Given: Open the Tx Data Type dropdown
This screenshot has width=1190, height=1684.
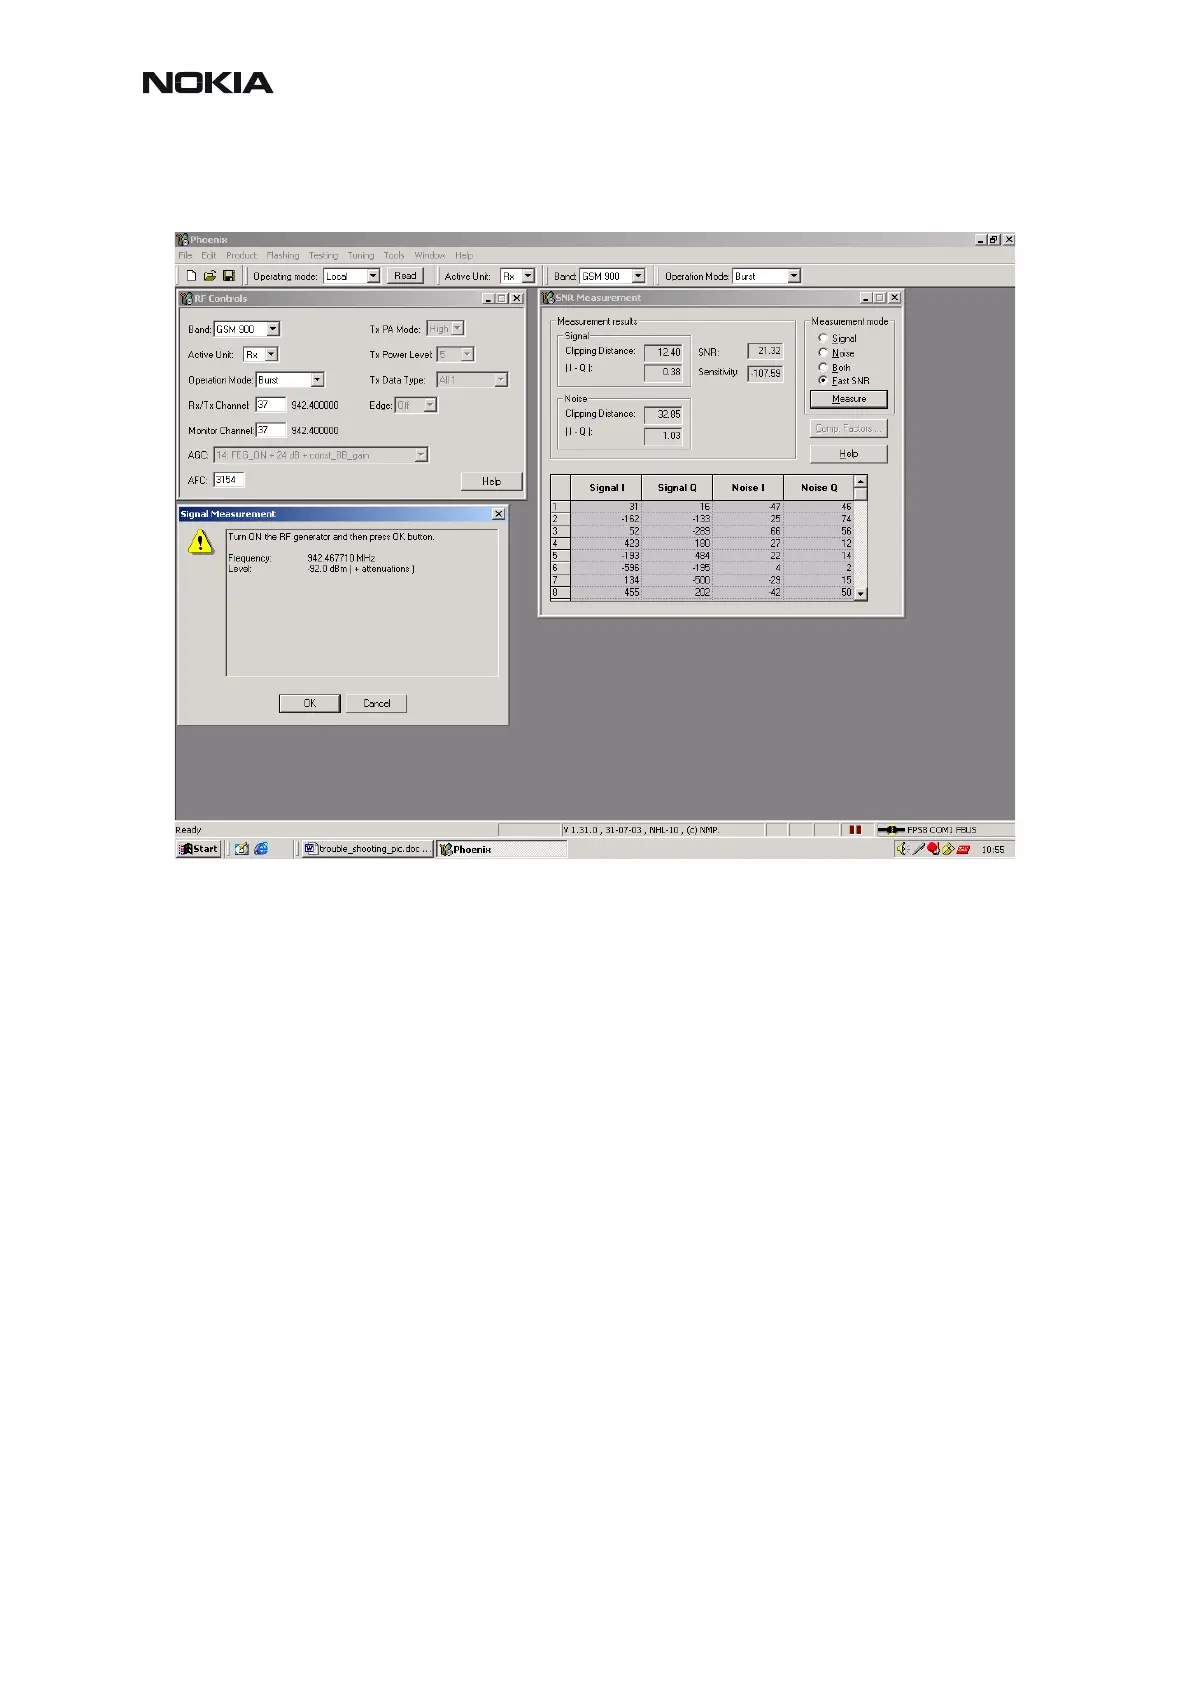Looking at the screenshot, I should 501,380.
